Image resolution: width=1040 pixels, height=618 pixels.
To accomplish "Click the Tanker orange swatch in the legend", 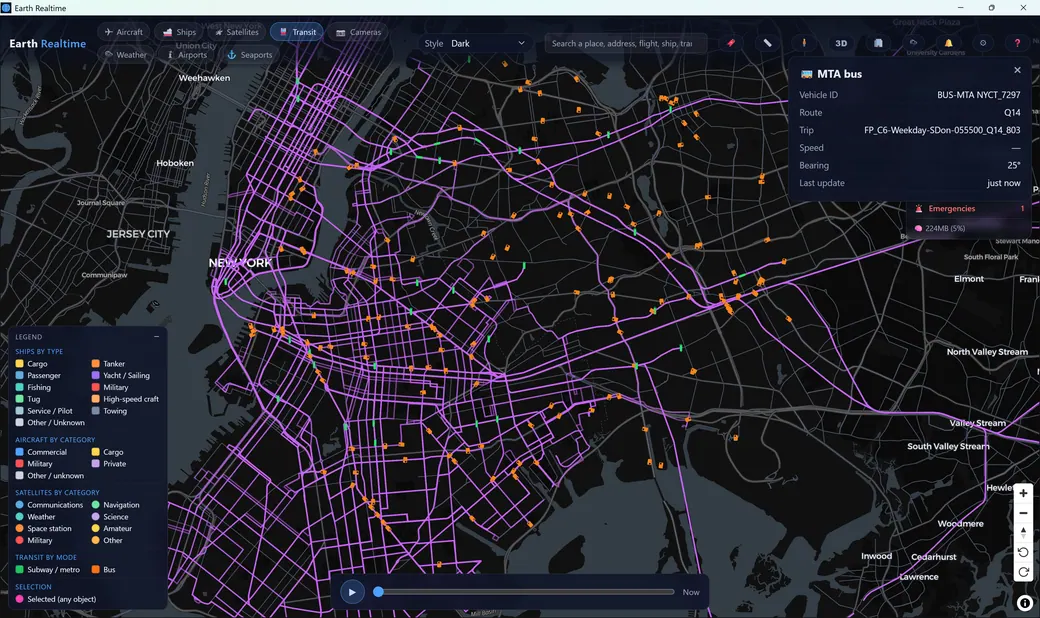I will click(x=96, y=363).
